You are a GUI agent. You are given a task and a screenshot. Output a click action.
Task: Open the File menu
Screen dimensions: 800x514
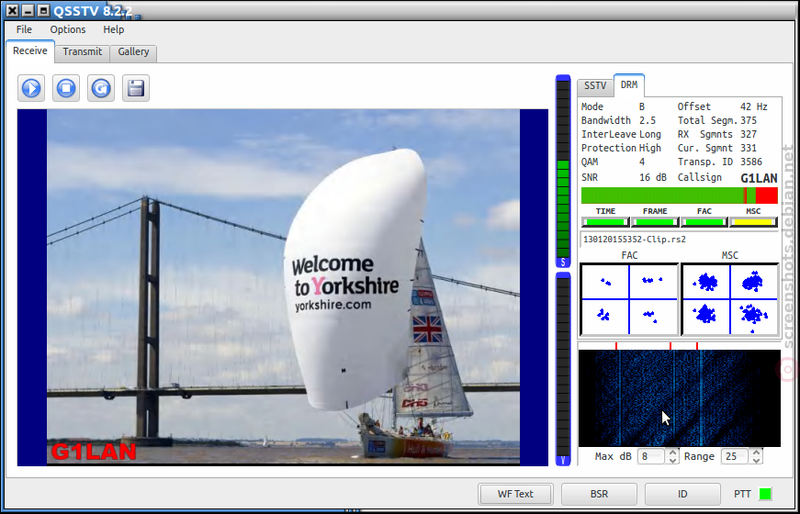pyautogui.click(x=24, y=30)
